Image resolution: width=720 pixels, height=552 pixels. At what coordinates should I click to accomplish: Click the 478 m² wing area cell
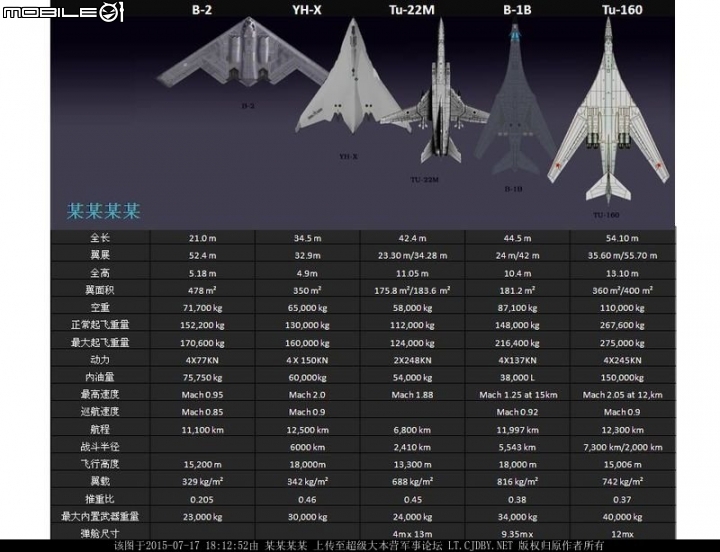[202, 290]
